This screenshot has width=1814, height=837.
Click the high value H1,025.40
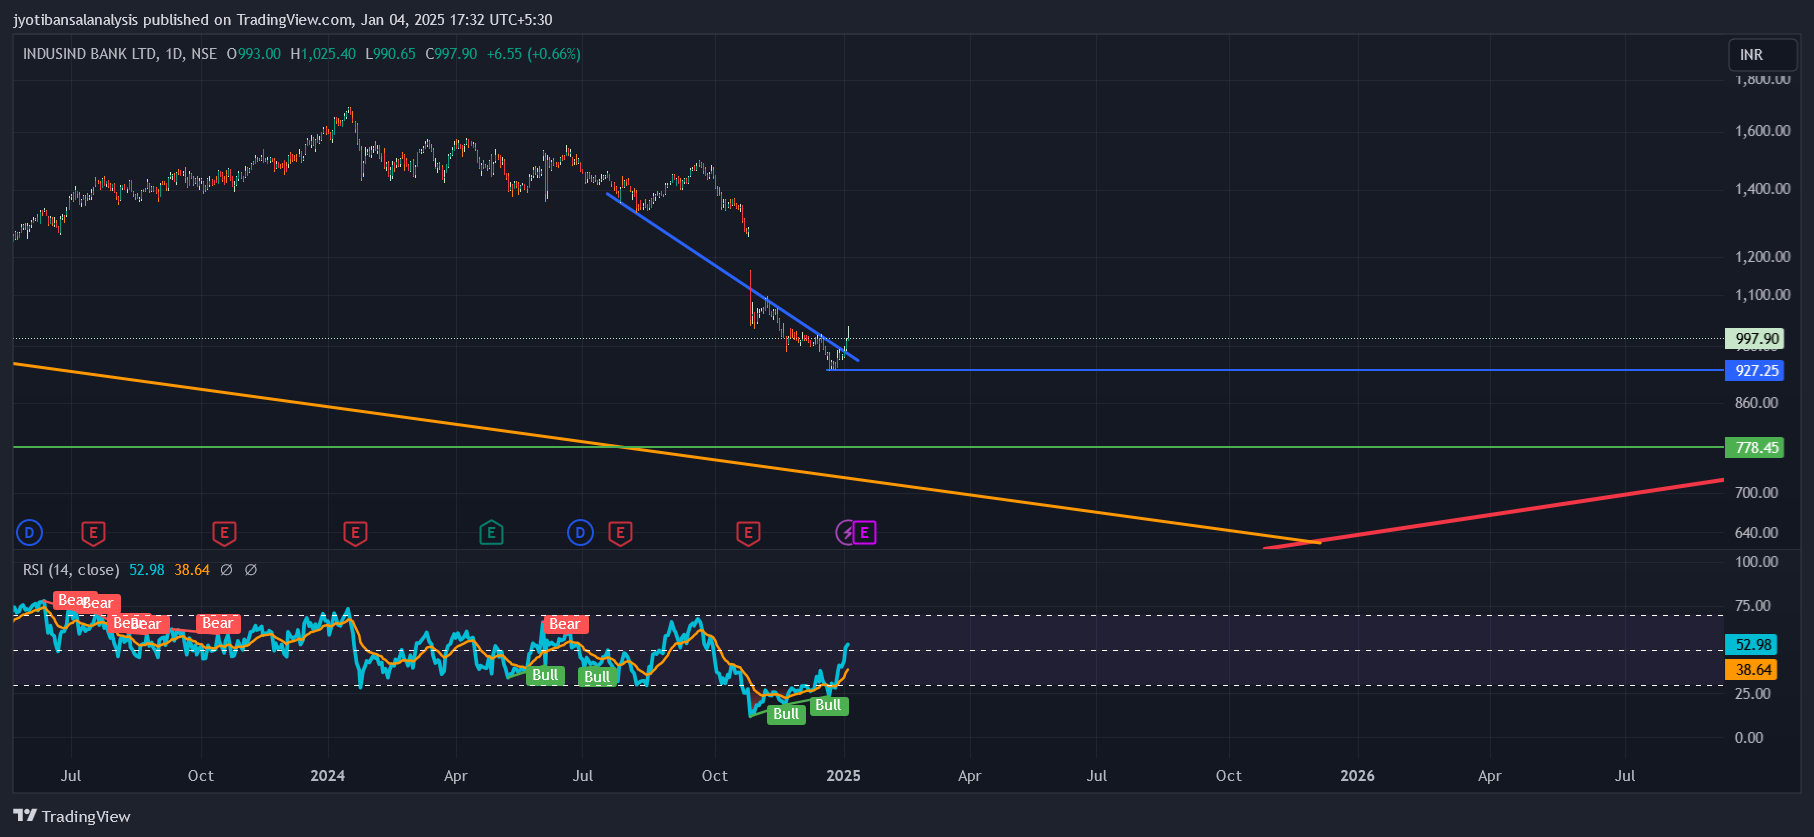click(x=323, y=54)
